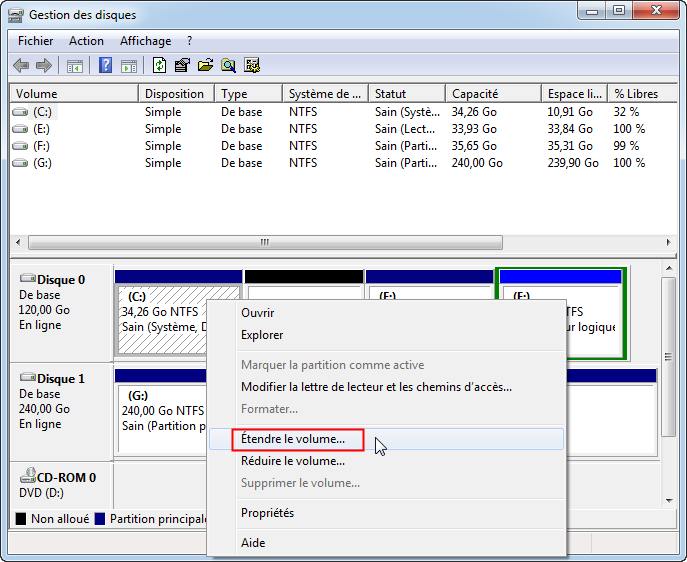Toggle the console tree pane icon
The height and width of the screenshot is (562, 687).
click(74, 66)
